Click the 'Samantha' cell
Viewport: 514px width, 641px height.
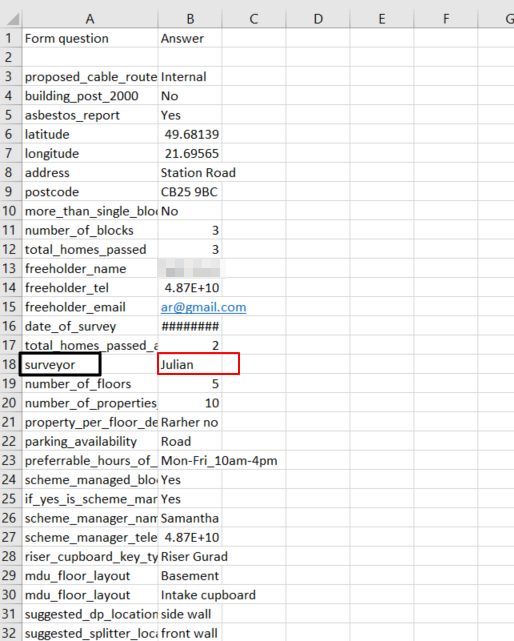[190, 518]
